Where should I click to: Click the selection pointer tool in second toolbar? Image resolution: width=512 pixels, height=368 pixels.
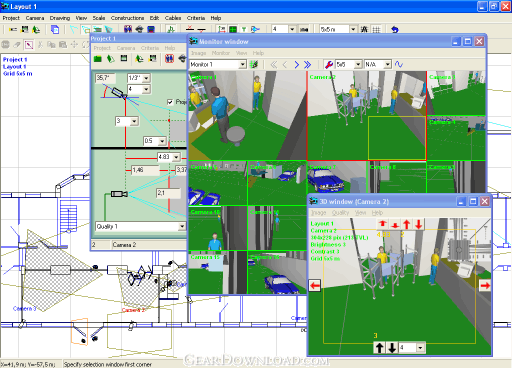click(29, 44)
